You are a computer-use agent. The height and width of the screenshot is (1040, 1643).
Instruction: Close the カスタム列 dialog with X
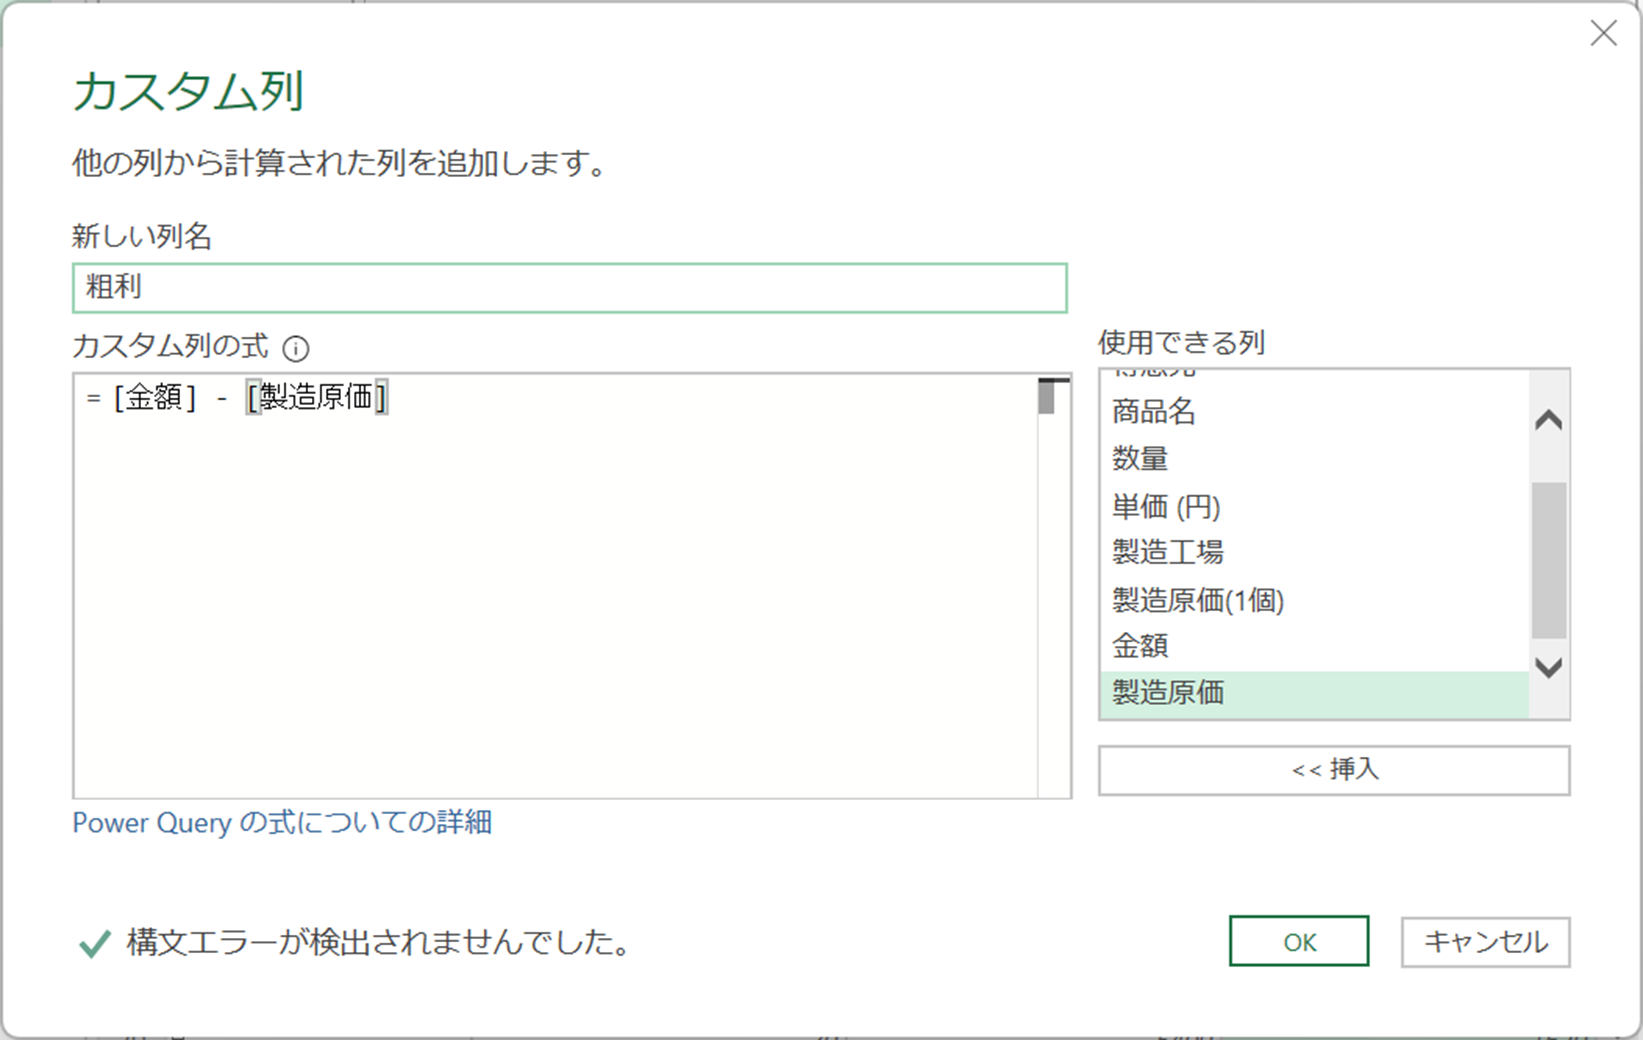coord(1603,34)
